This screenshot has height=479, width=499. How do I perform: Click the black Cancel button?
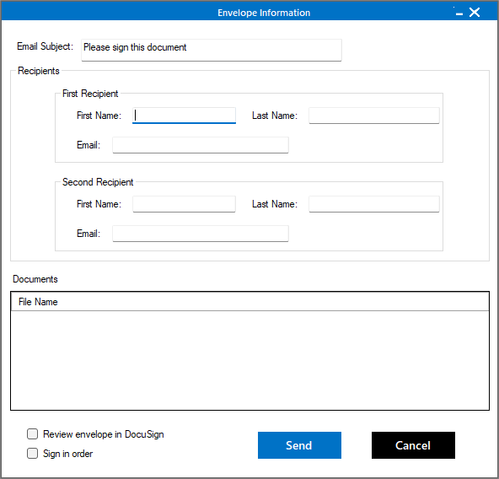click(x=413, y=445)
